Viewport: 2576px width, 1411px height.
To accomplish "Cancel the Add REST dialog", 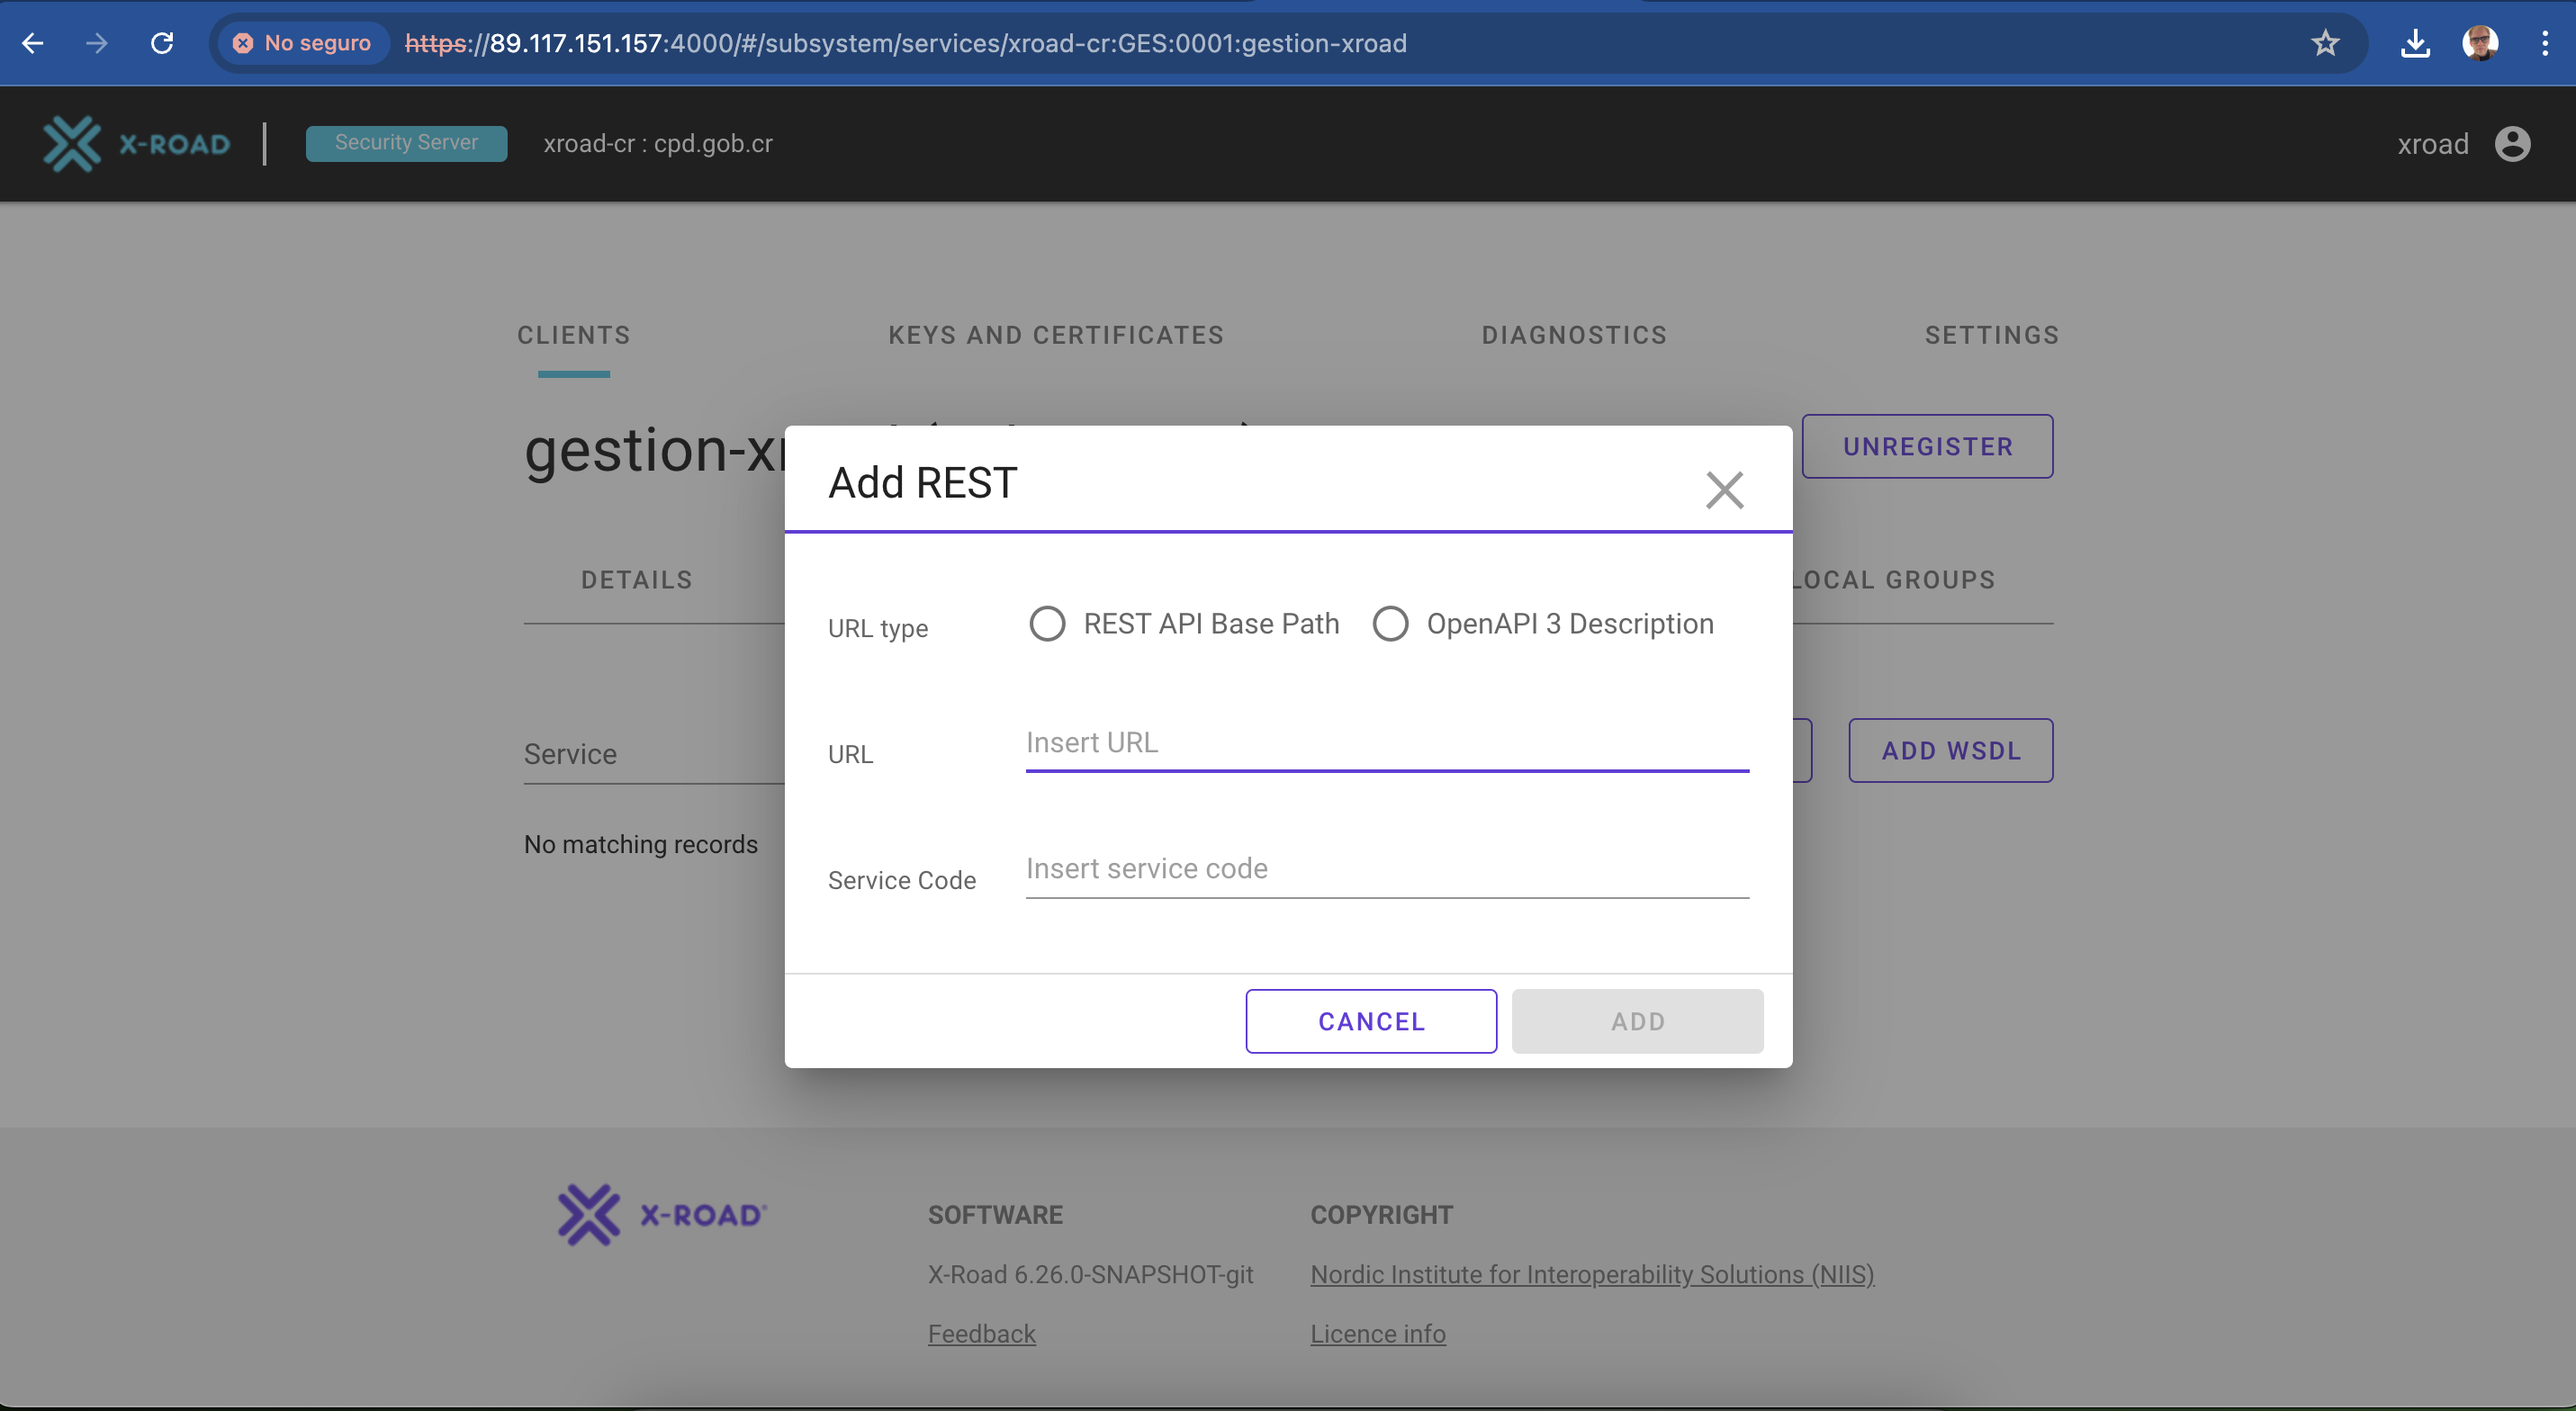I will point(1371,1021).
